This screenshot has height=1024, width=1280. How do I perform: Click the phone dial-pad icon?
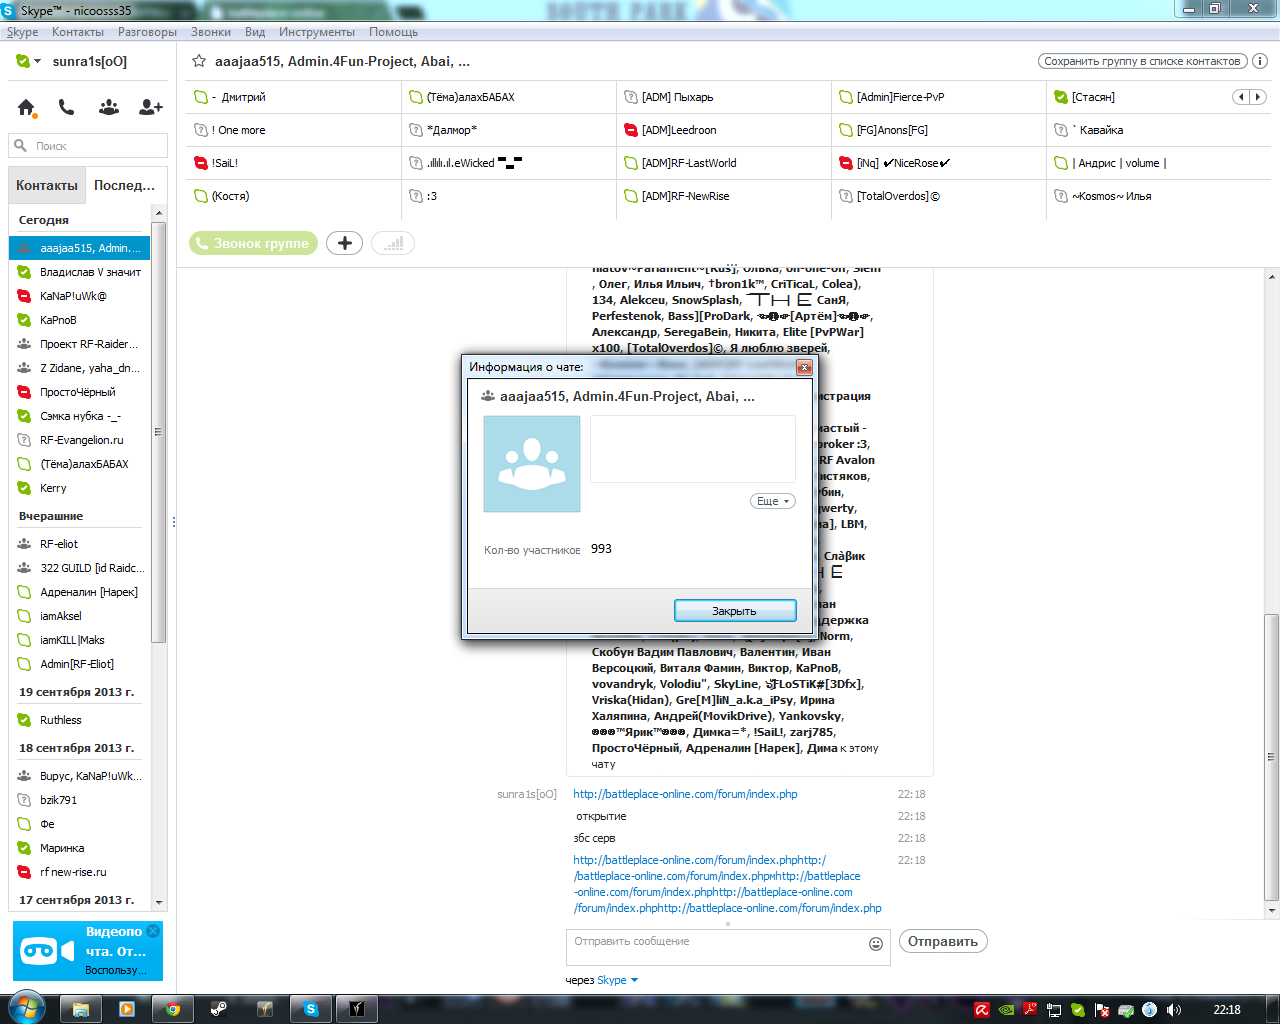[66, 107]
